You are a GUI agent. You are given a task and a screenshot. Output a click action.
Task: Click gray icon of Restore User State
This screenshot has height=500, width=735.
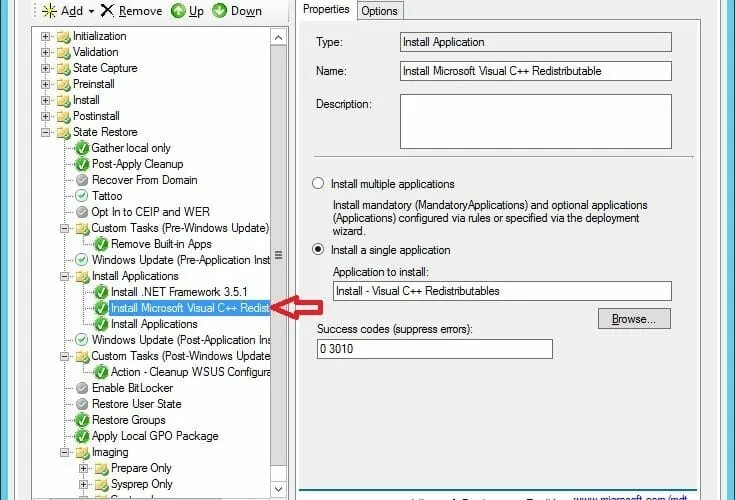pyautogui.click(x=82, y=404)
